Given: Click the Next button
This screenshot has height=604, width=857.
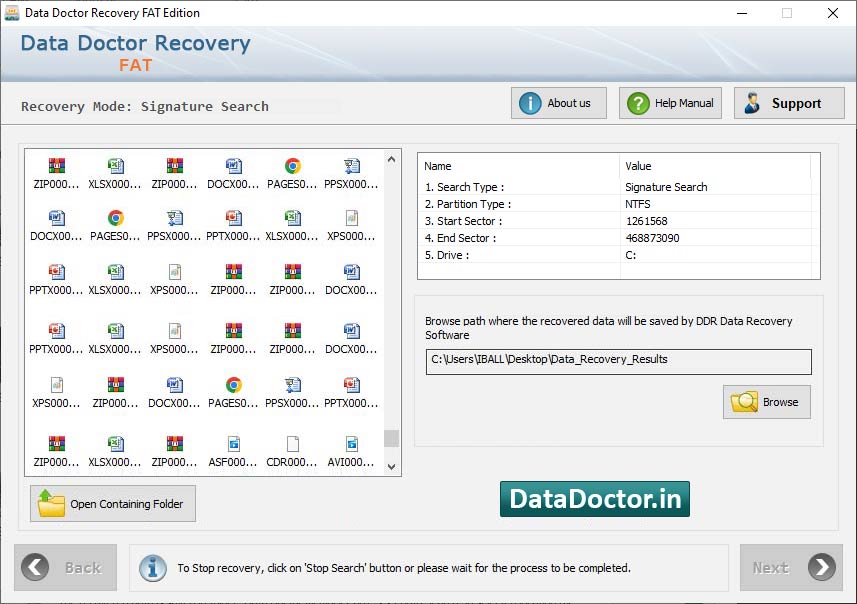Looking at the screenshot, I should [791, 567].
